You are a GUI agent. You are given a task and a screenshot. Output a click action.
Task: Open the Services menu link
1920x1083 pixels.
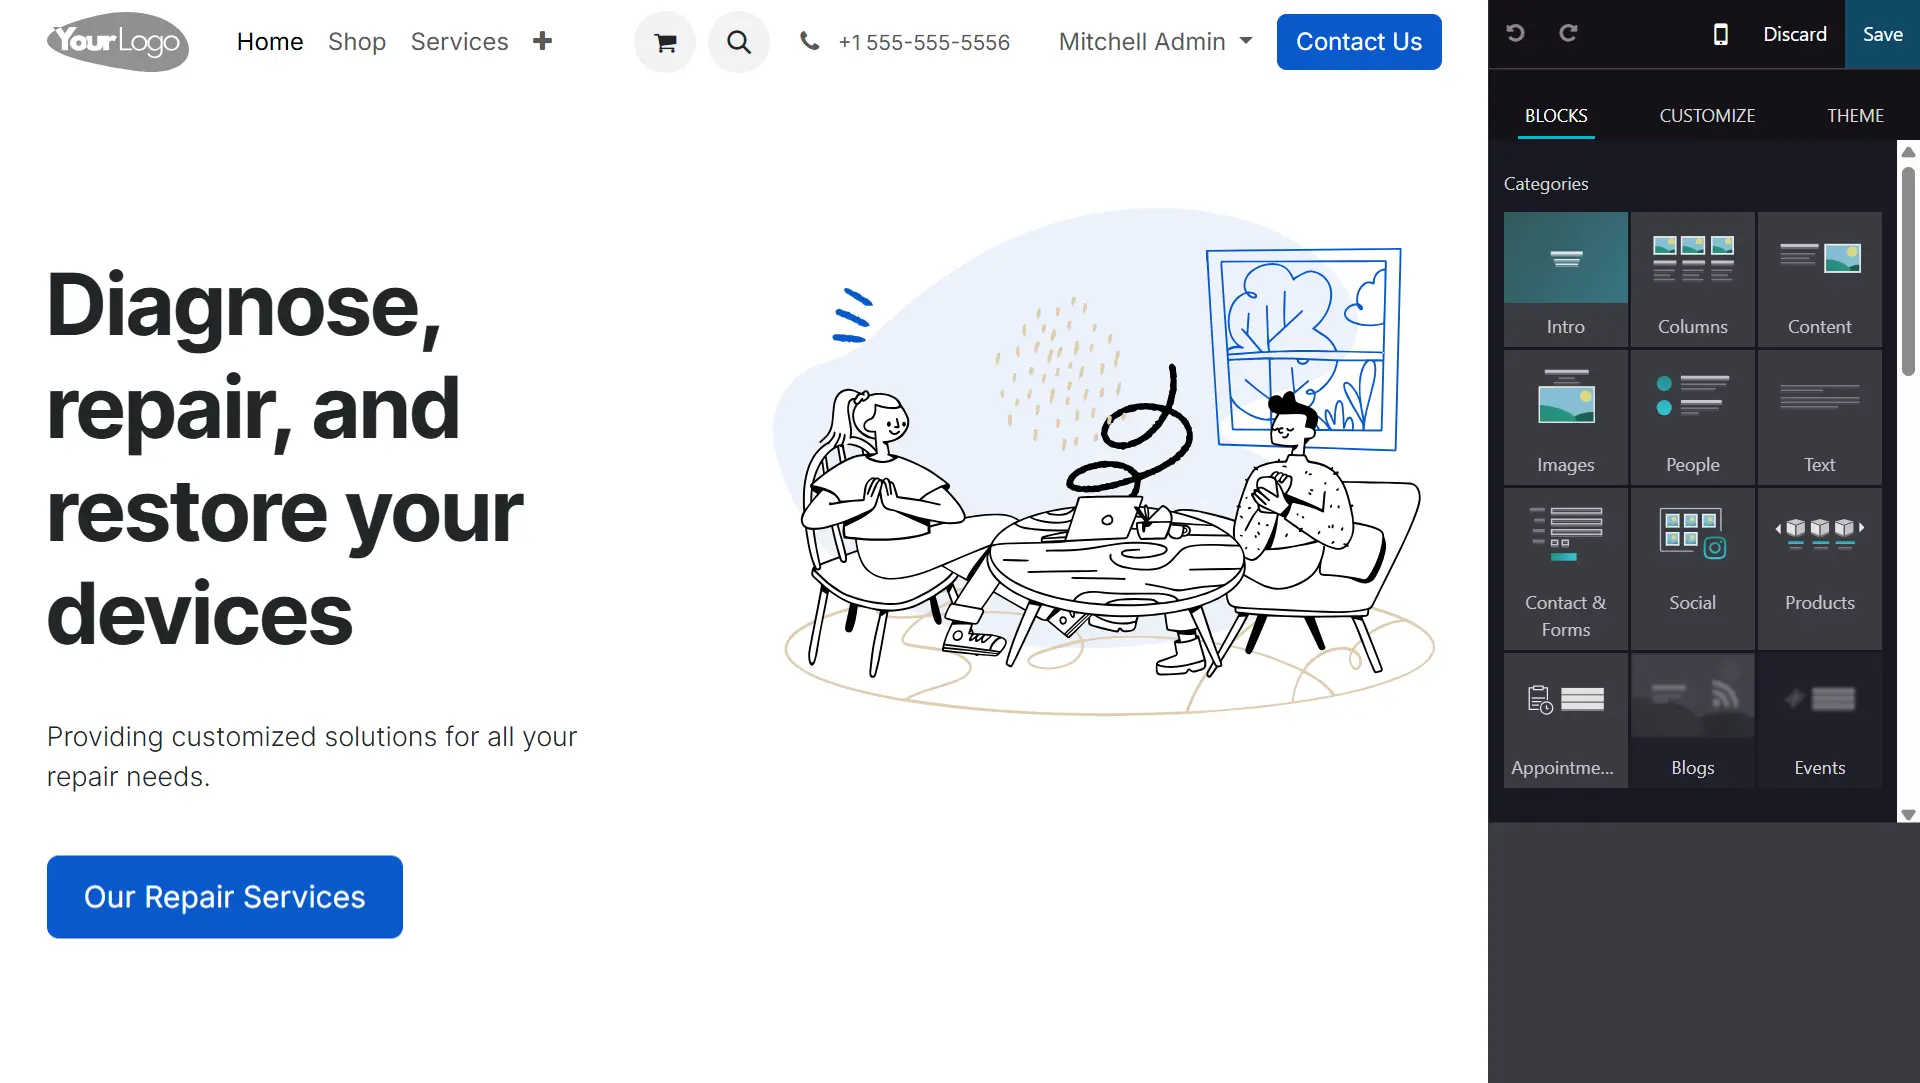click(x=459, y=42)
